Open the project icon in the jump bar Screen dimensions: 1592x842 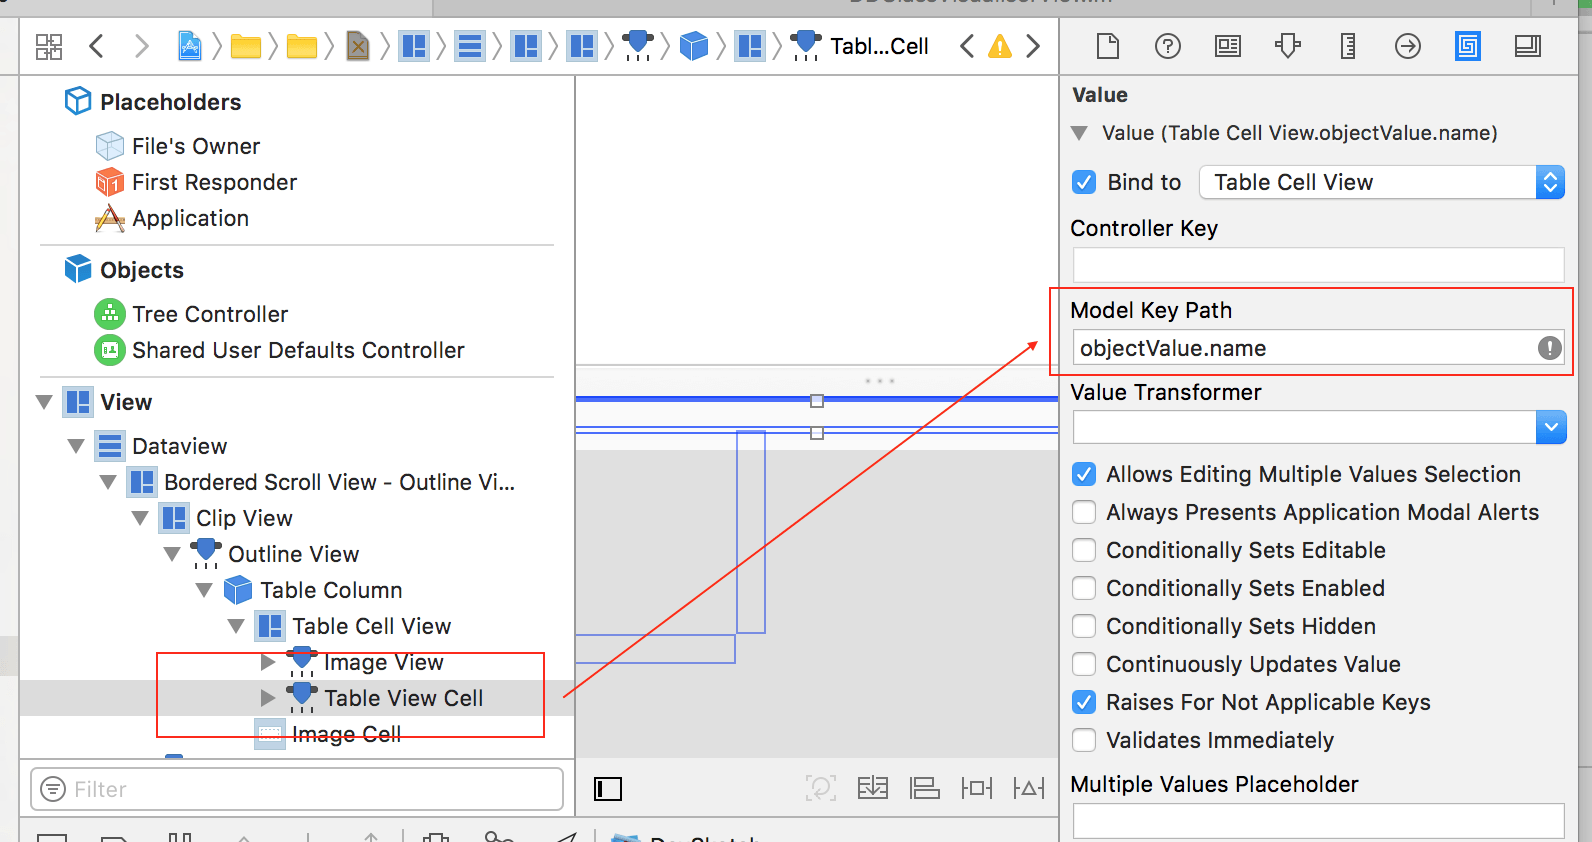[x=189, y=46]
